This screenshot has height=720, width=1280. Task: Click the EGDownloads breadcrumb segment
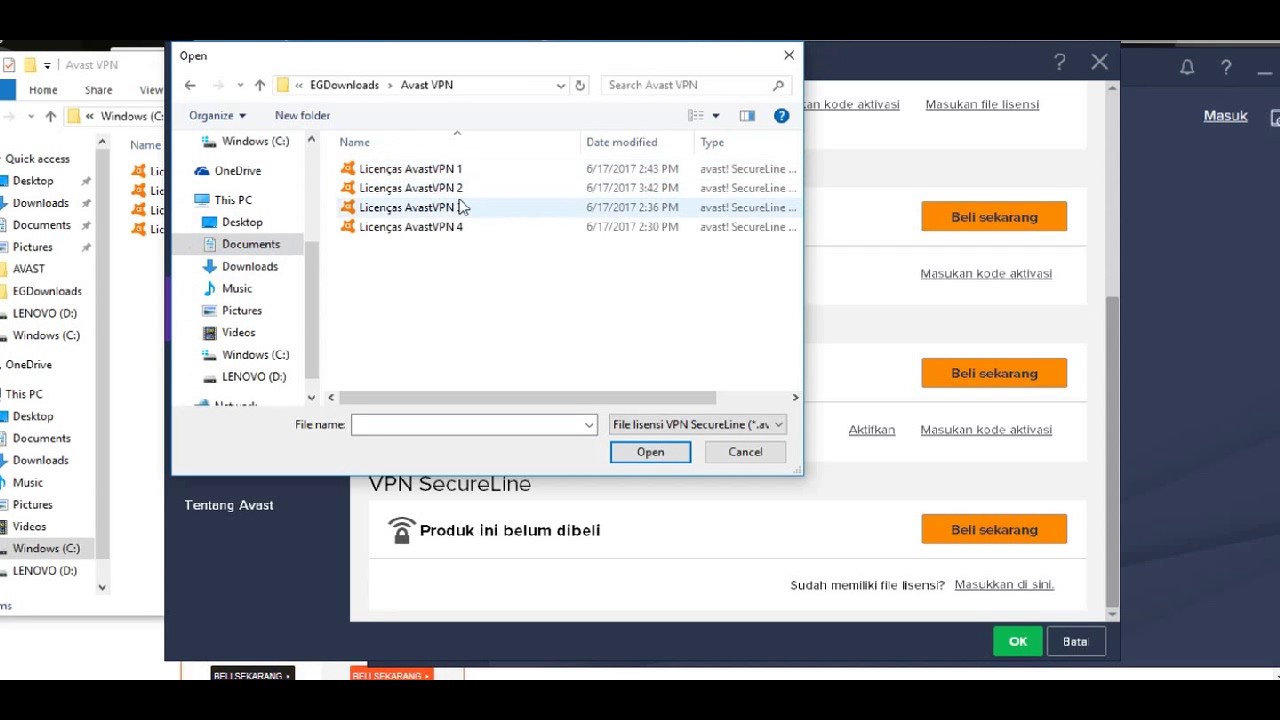[x=344, y=85]
